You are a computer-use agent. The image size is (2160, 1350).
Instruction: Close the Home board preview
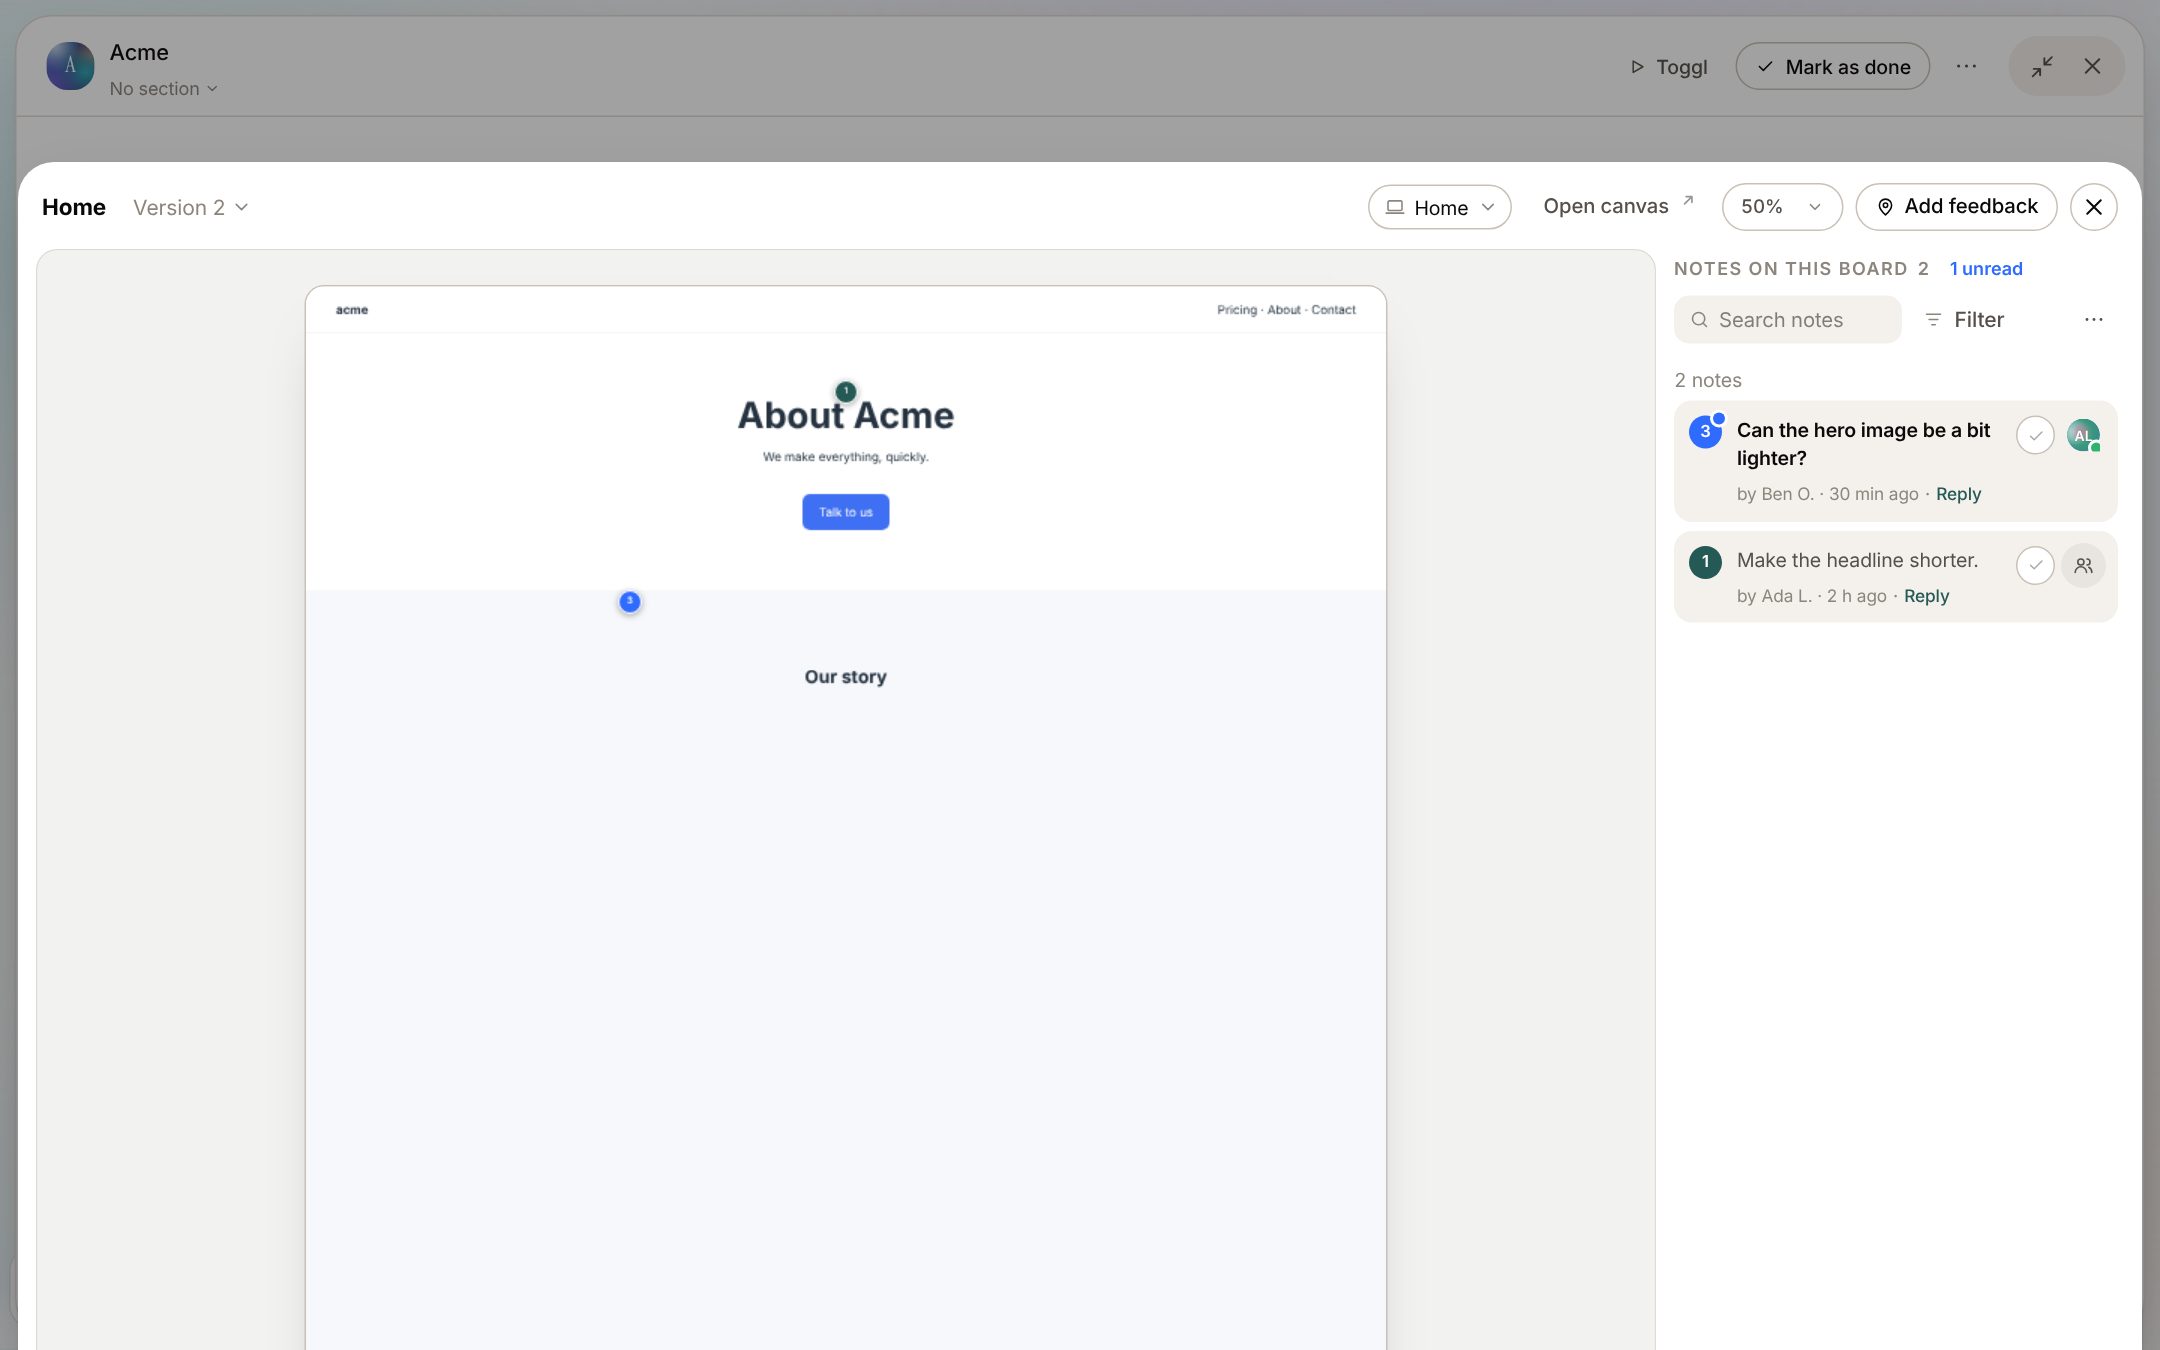point(2093,207)
